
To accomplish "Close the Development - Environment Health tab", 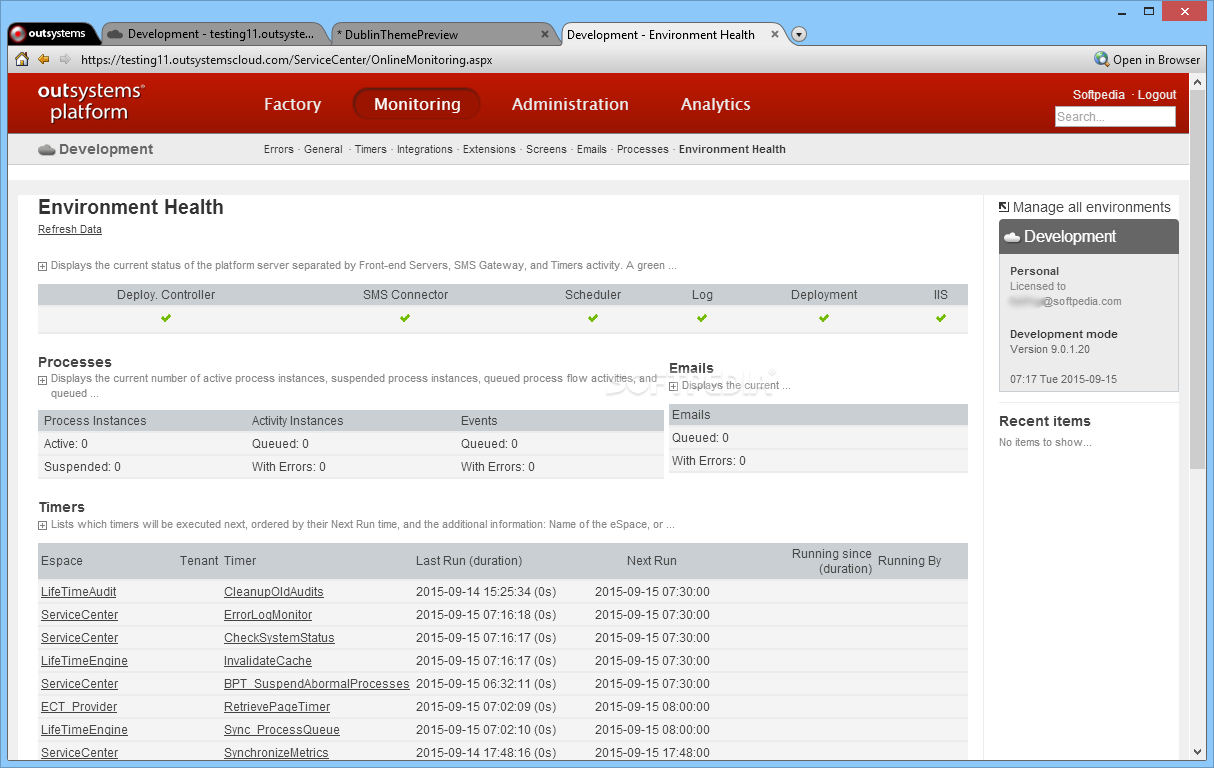I will tap(775, 34).
